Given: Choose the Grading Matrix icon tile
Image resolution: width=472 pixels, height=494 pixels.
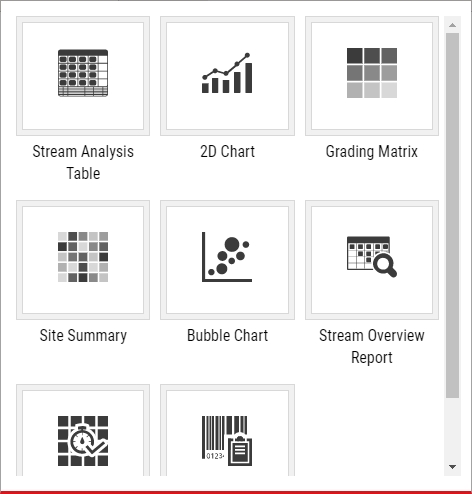Looking at the screenshot, I should point(372,73).
